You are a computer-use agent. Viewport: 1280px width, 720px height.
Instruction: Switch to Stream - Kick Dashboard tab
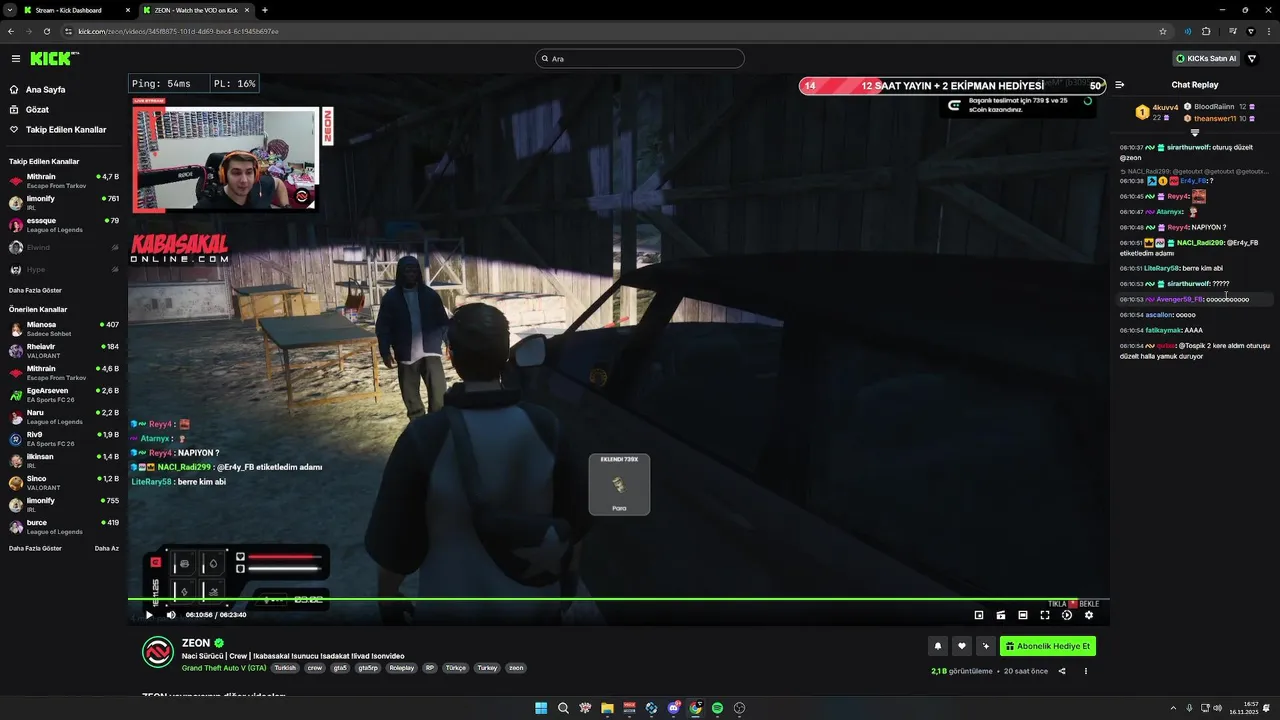(x=68, y=10)
